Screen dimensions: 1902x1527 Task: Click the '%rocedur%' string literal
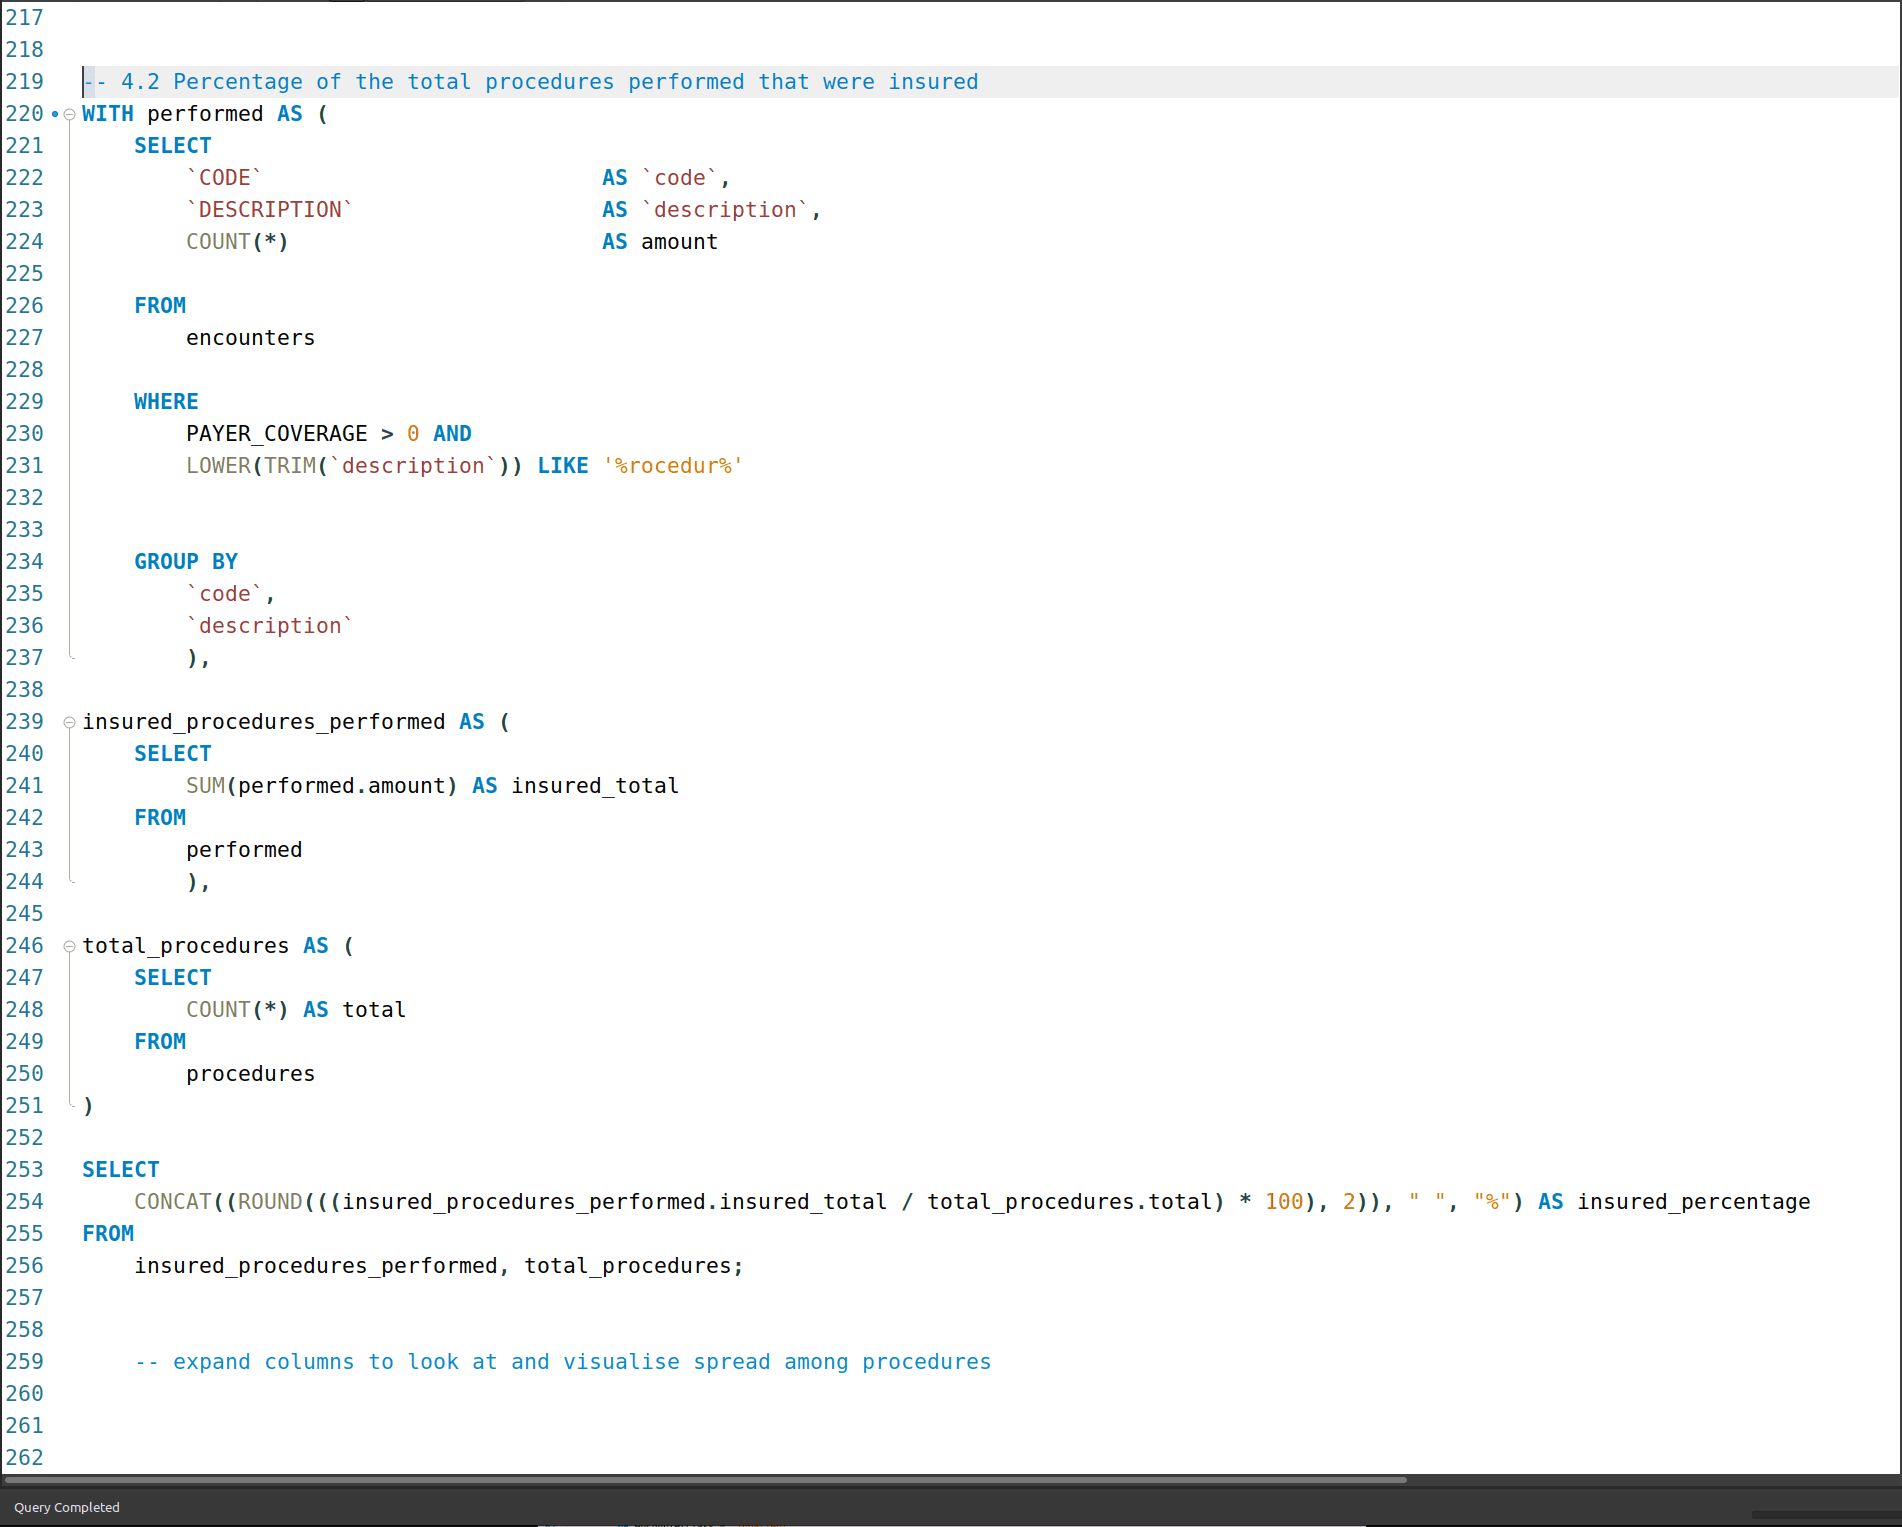[x=672, y=466]
